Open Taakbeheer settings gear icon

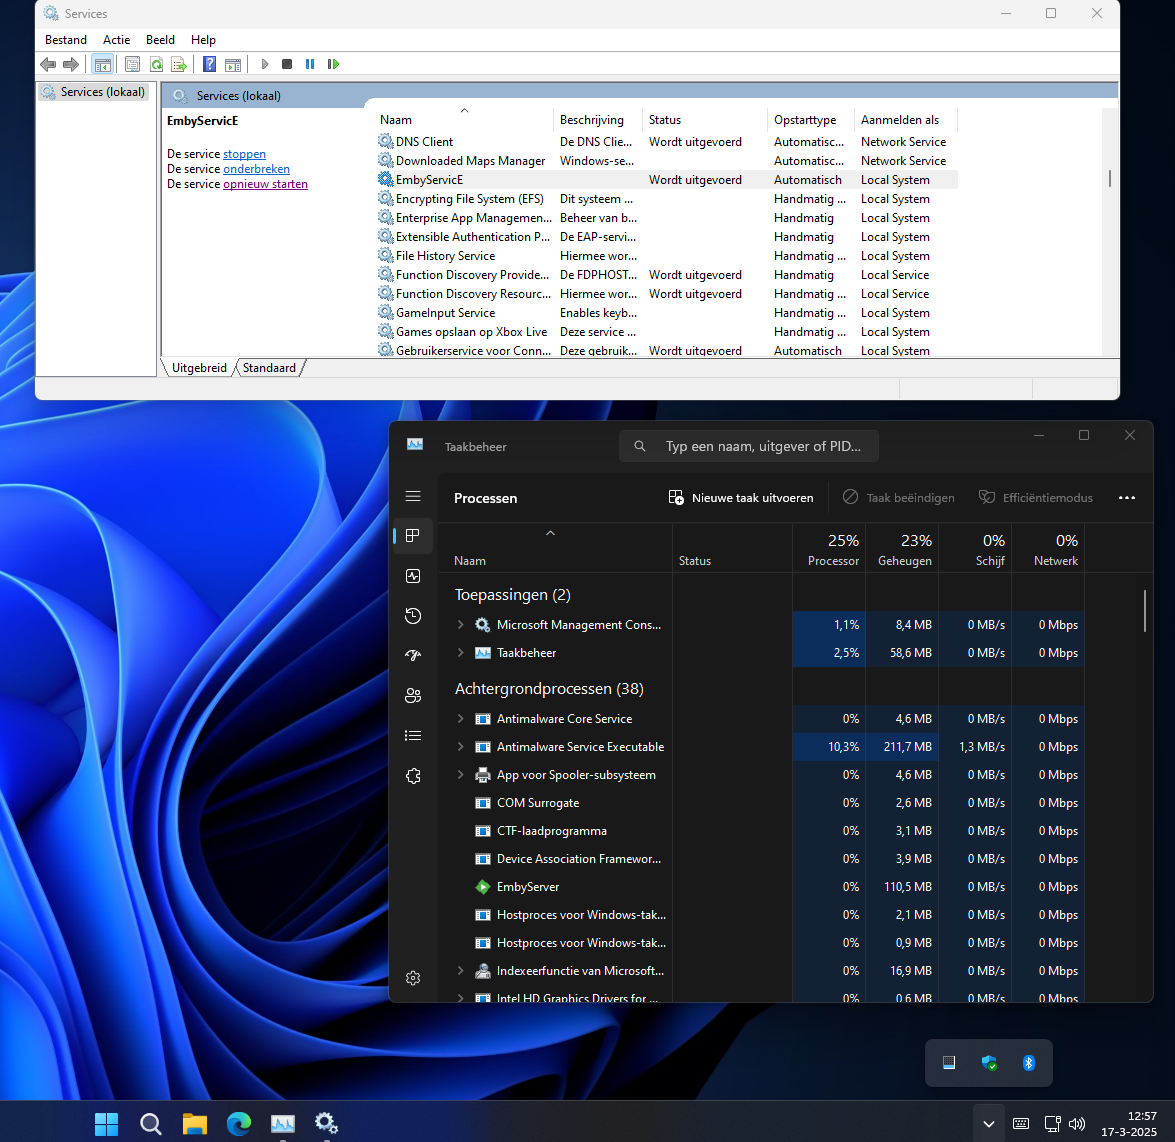413,978
